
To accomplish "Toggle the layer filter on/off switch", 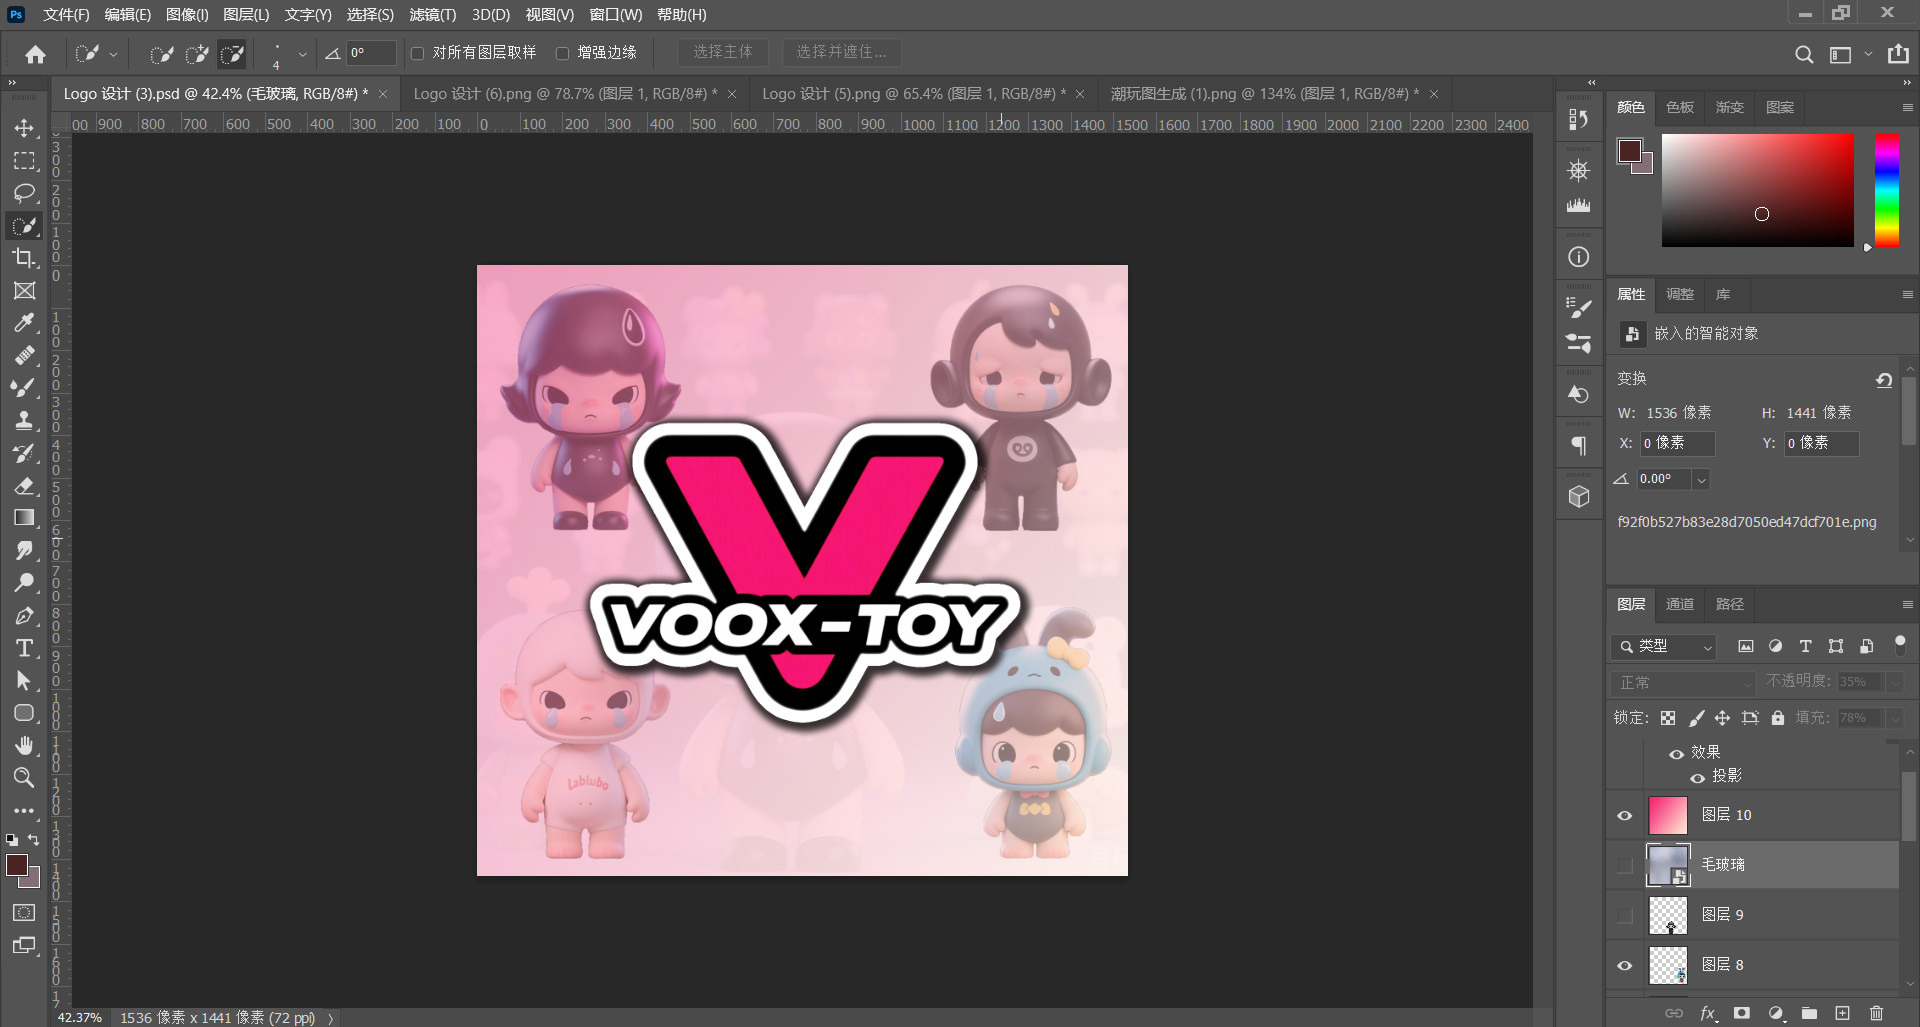I will coord(1900,645).
